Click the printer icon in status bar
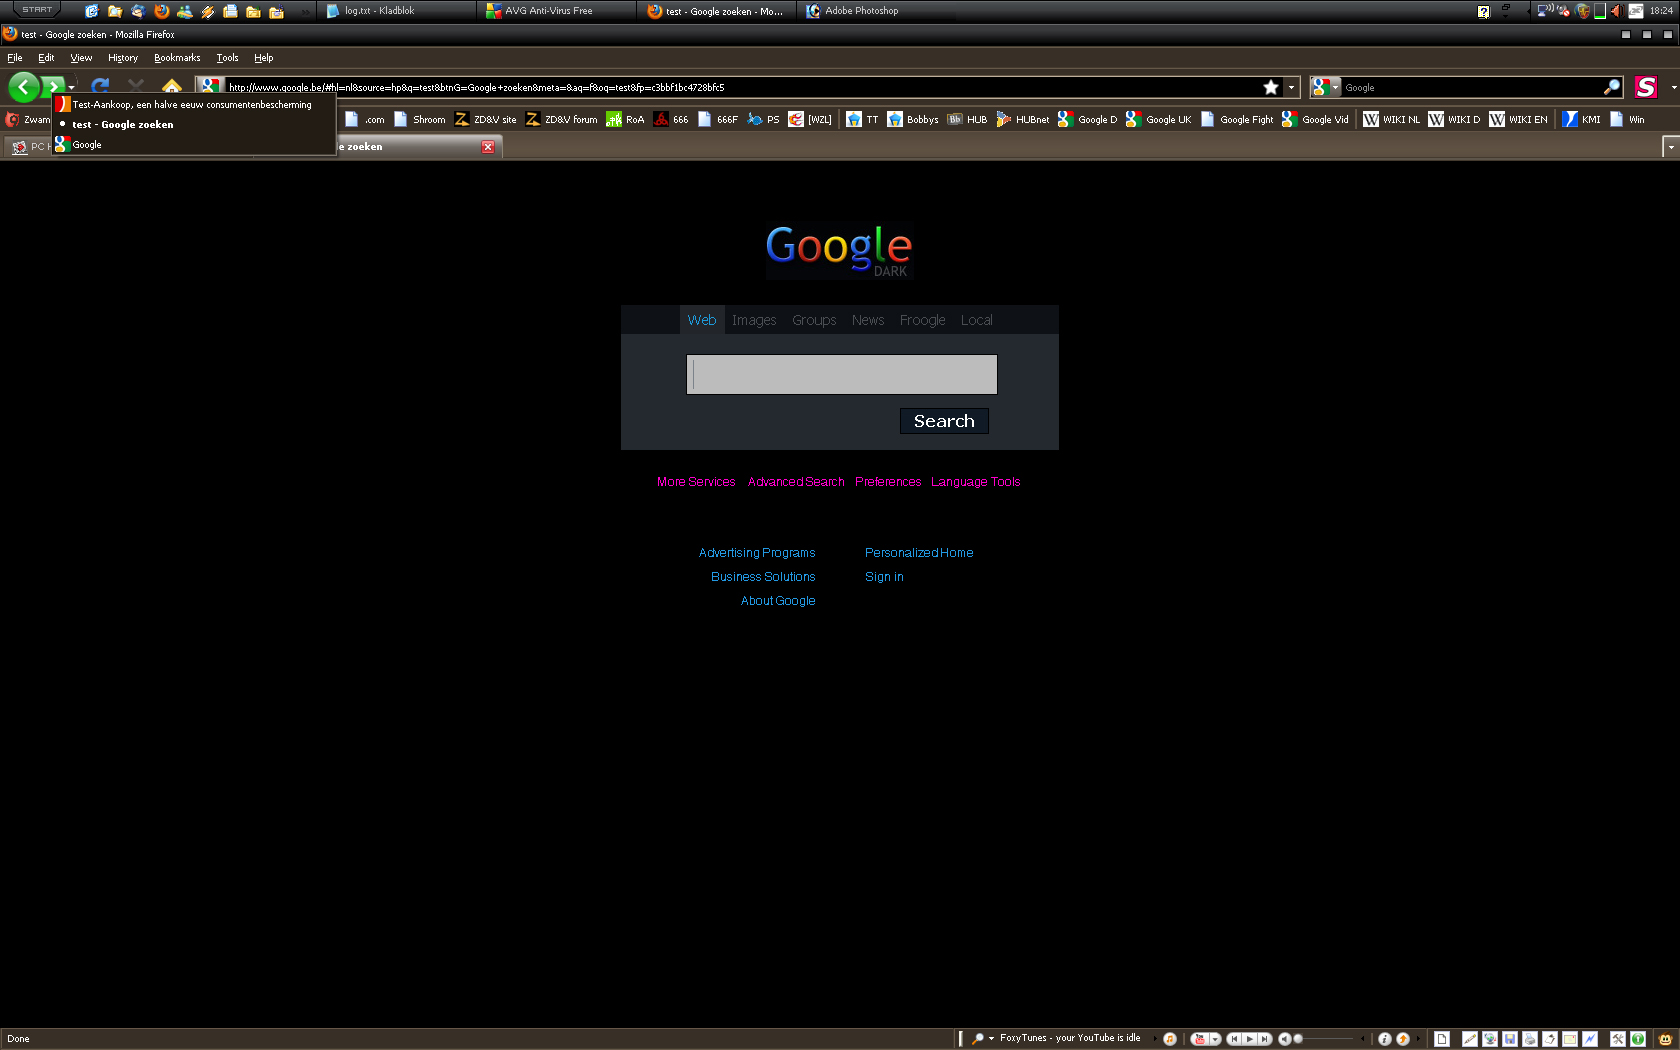Screen dimensions: 1680x1050 point(1530,1039)
